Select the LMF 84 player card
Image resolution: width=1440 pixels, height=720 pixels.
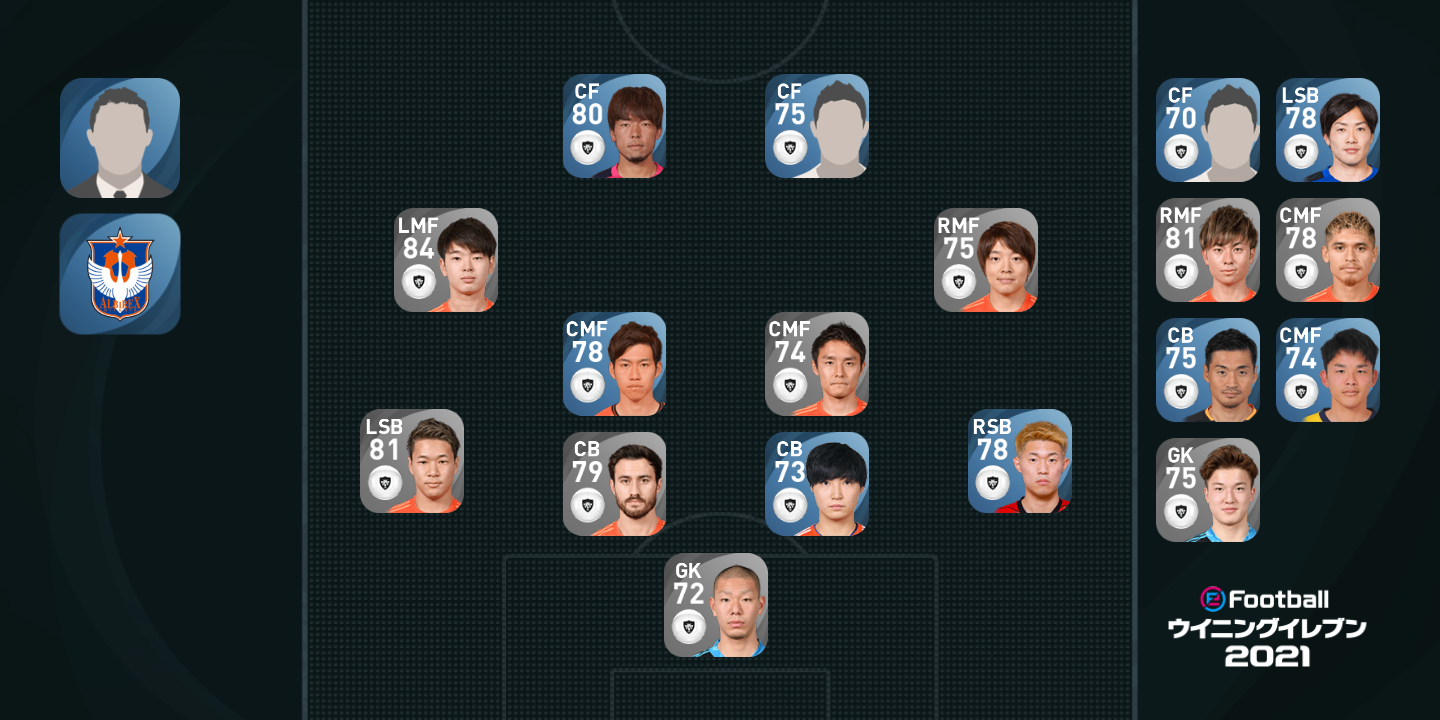tap(446, 260)
